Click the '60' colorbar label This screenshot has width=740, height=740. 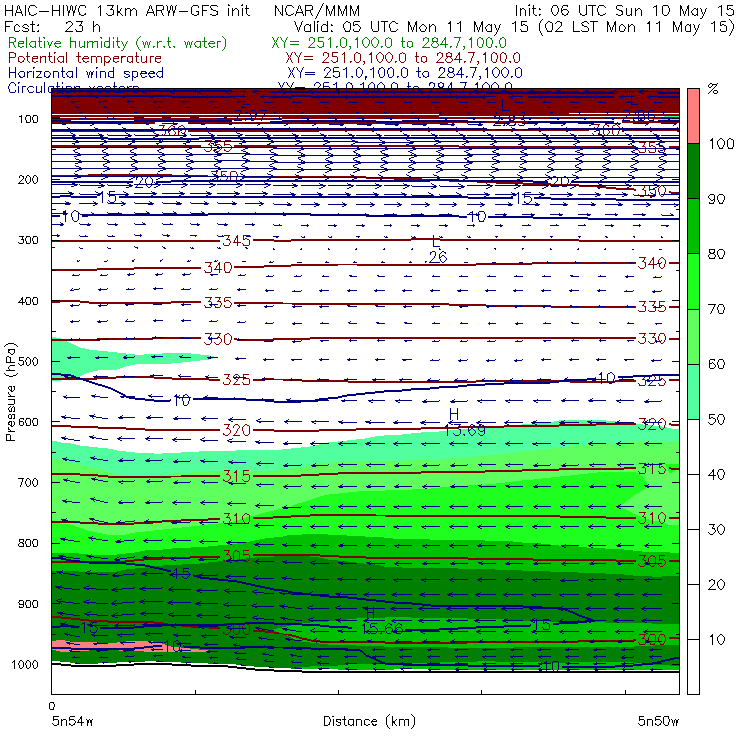716,364
